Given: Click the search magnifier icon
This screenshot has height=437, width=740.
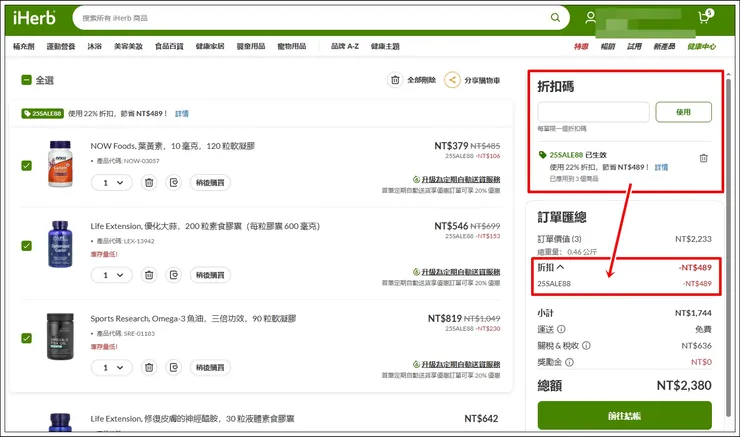Looking at the screenshot, I should tap(555, 17).
